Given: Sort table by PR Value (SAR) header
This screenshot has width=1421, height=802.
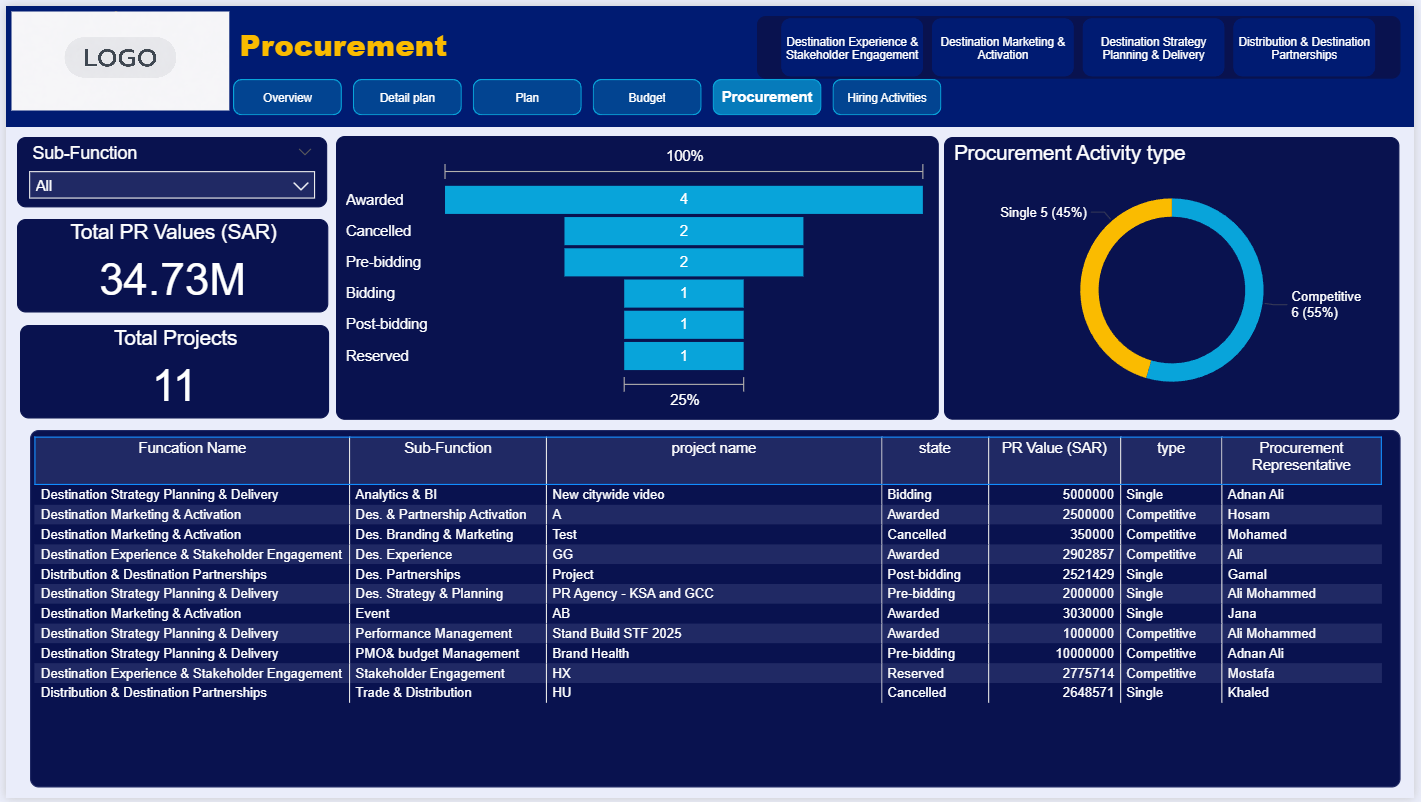Looking at the screenshot, I should tap(1054, 449).
